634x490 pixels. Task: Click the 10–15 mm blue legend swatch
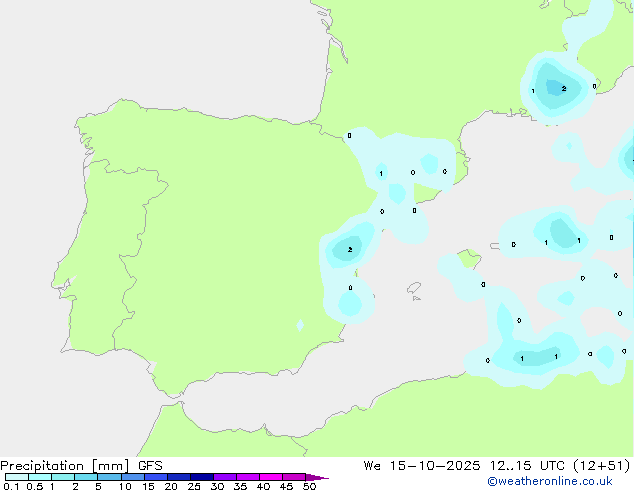(x=133, y=477)
